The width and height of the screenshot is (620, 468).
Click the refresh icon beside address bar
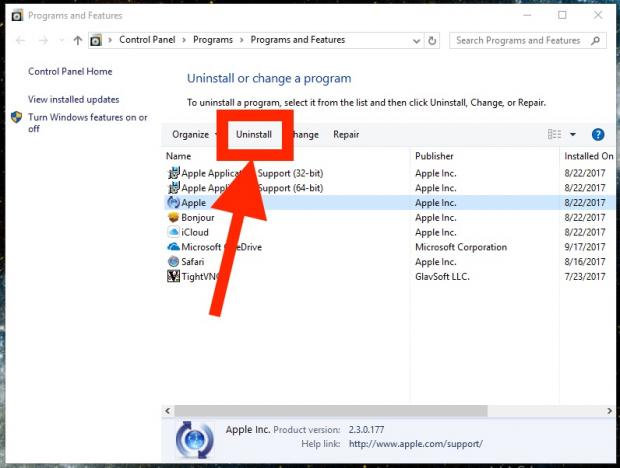coord(432,41)
